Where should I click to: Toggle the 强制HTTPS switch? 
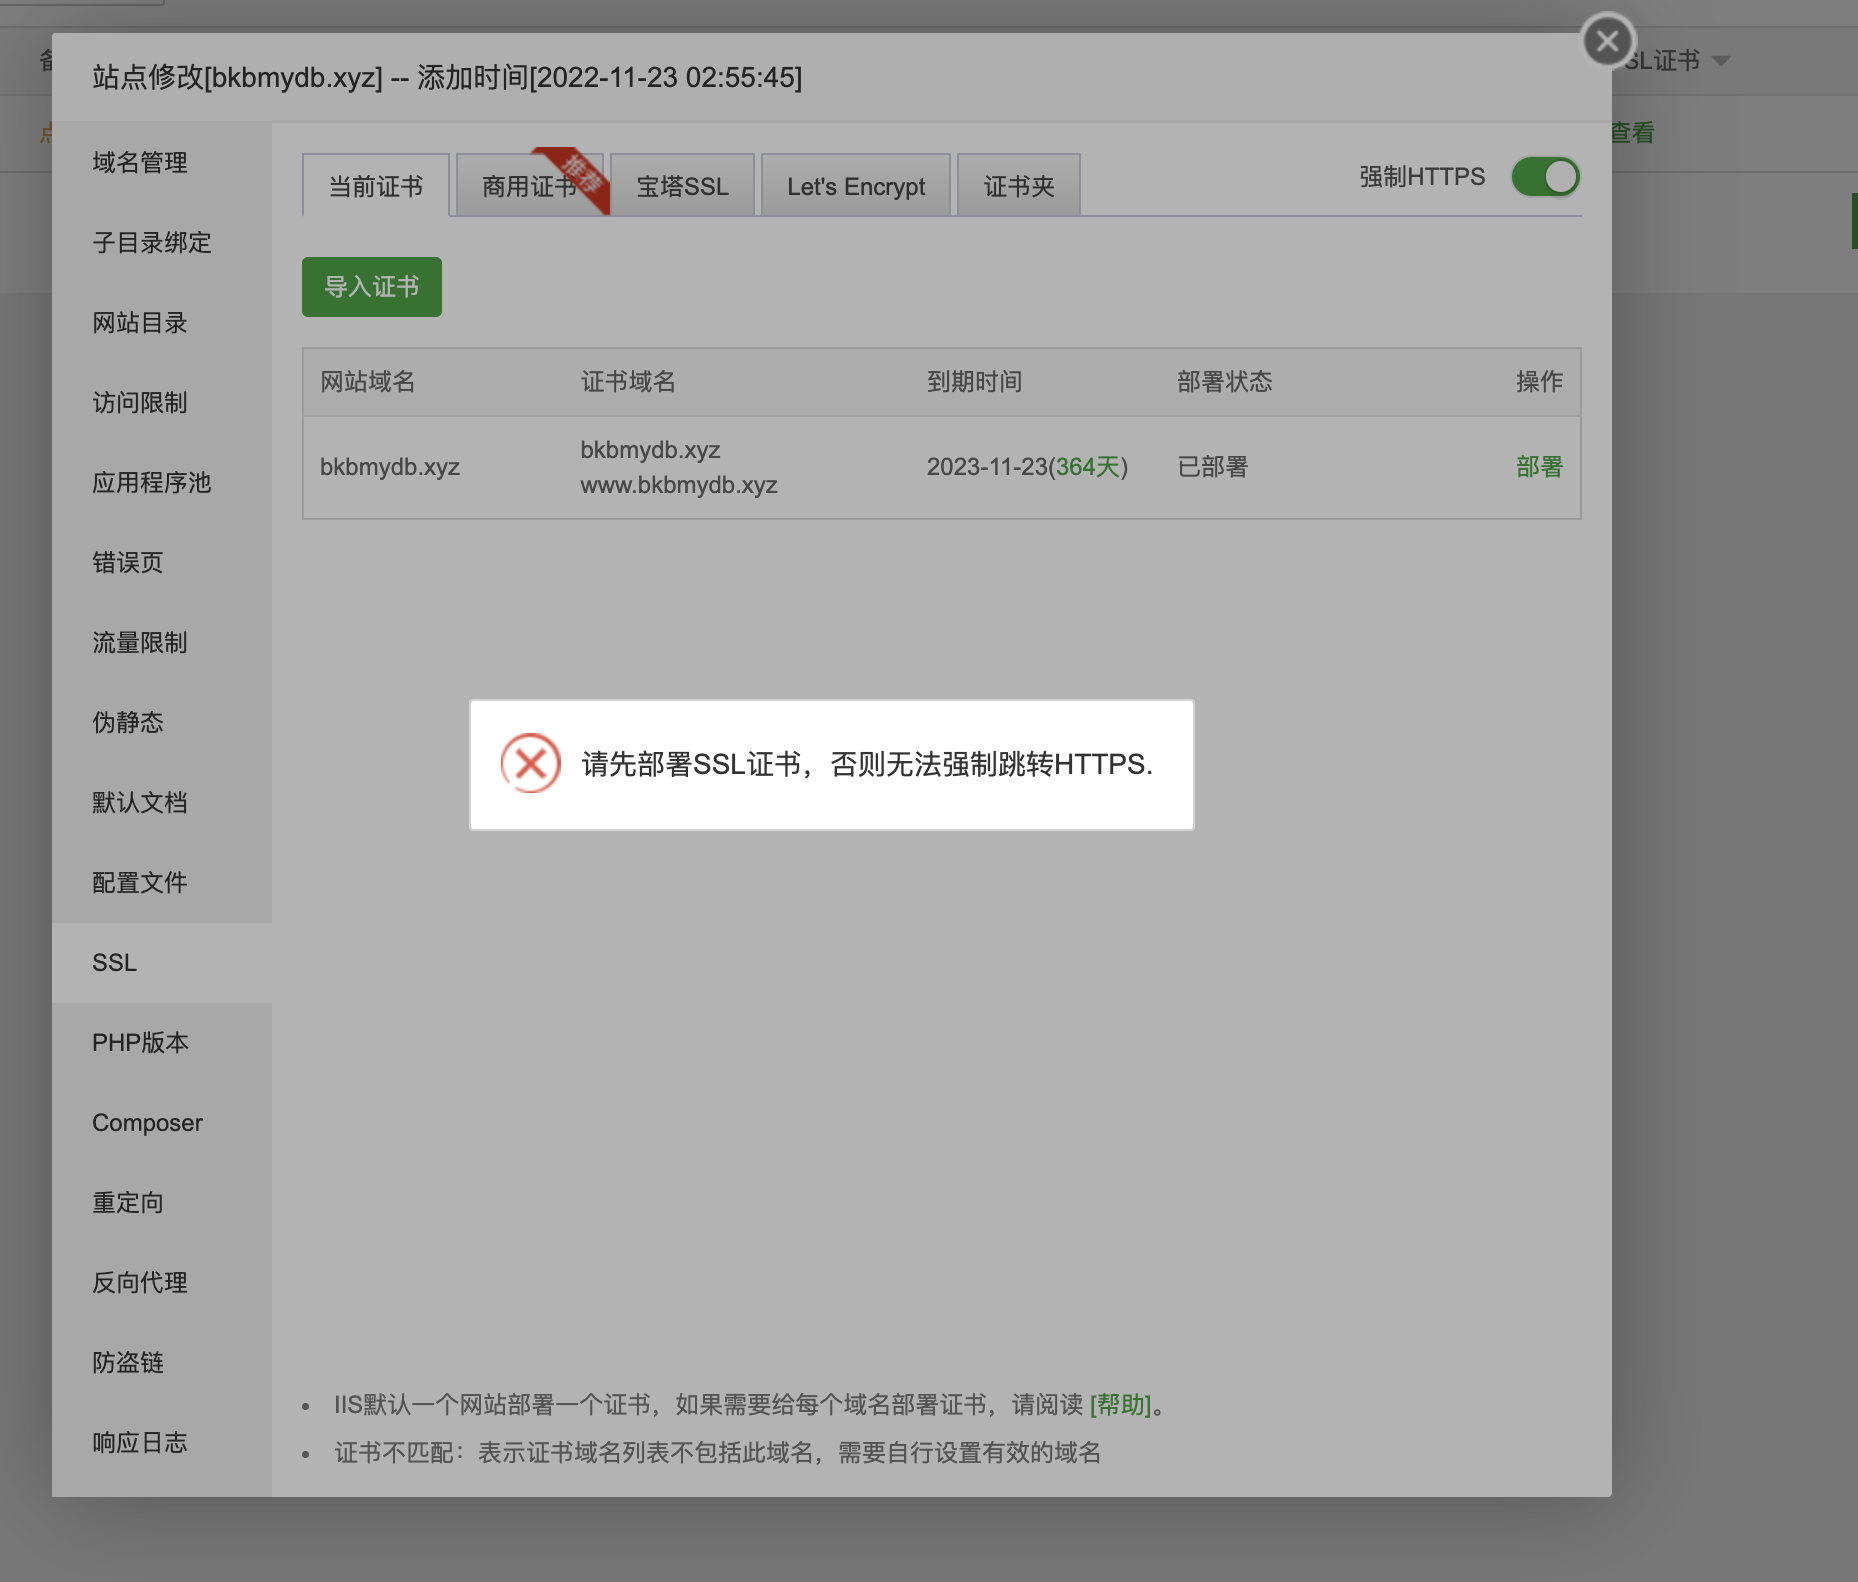point(1545,177)
